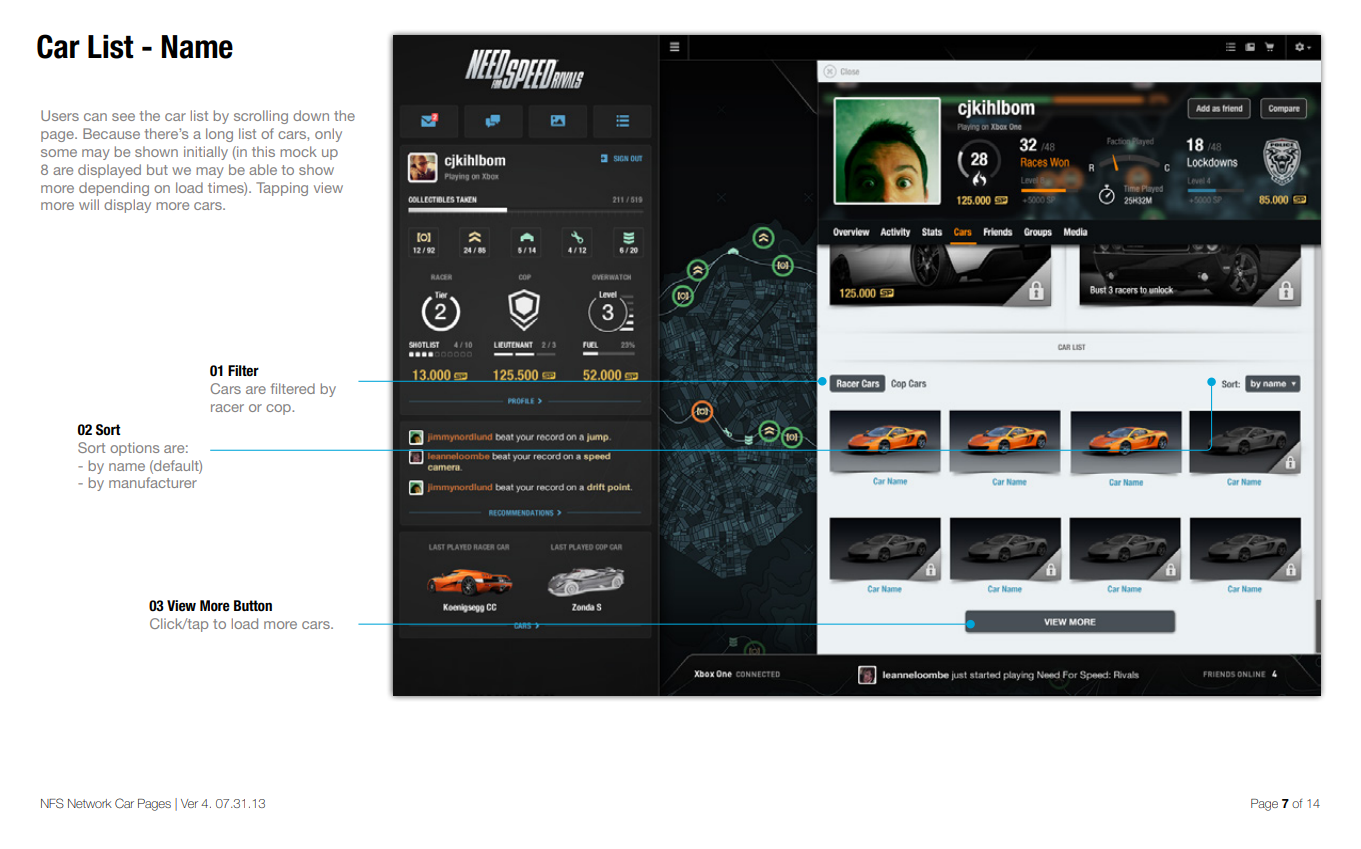This screenshot has height=849, width=1361.
Task: Click the list view icon in top bar
Action: point(1232,47)
